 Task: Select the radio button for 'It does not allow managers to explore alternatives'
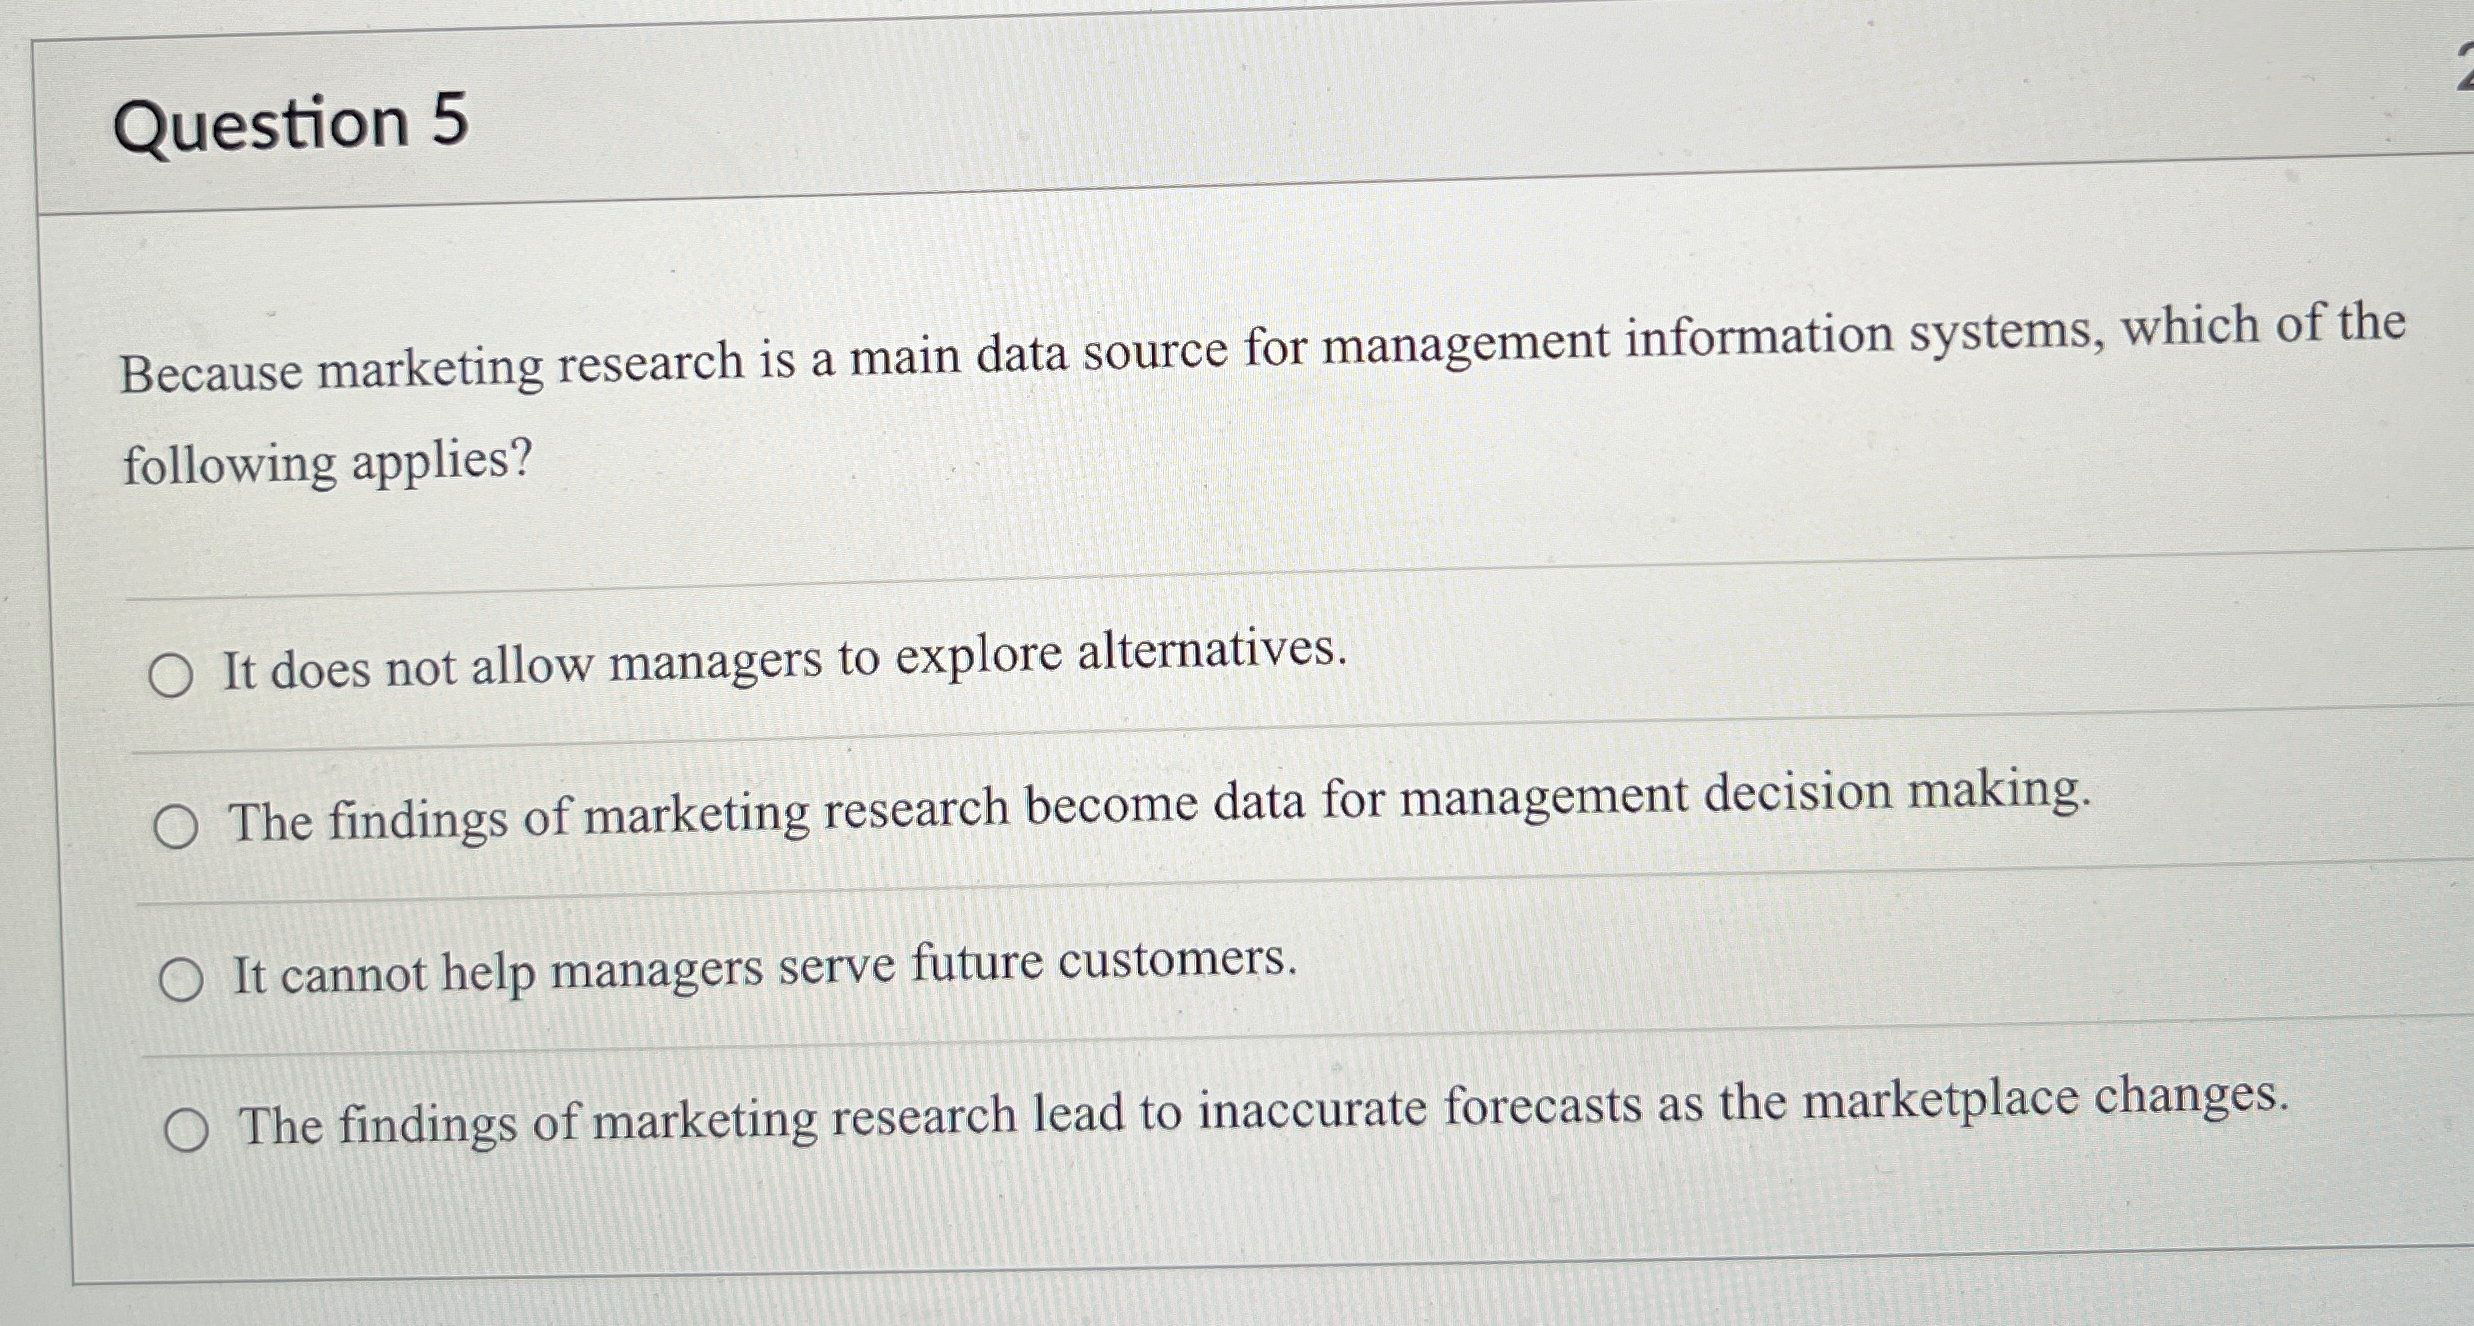174,674
